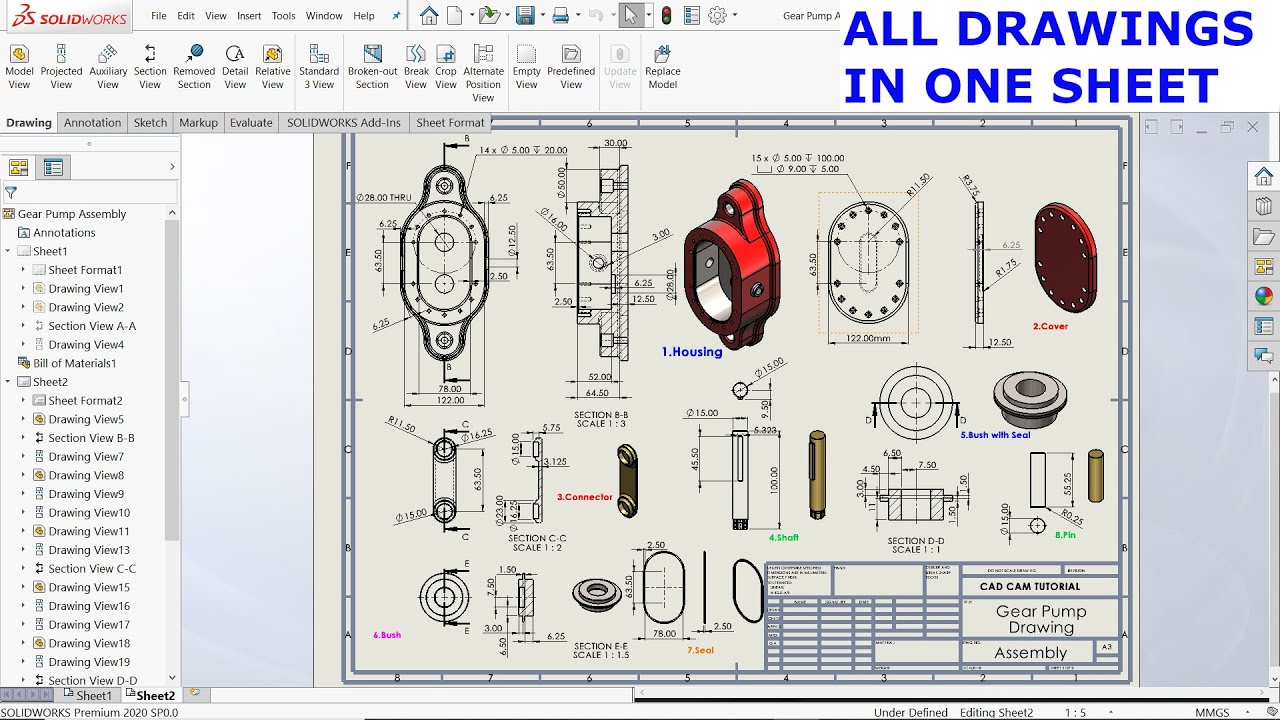Select Bill of Materials1 in tree

[x=74, y=363]
